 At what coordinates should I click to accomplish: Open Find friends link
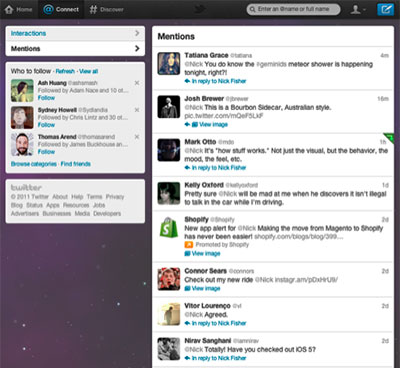[x=76, y=164]
